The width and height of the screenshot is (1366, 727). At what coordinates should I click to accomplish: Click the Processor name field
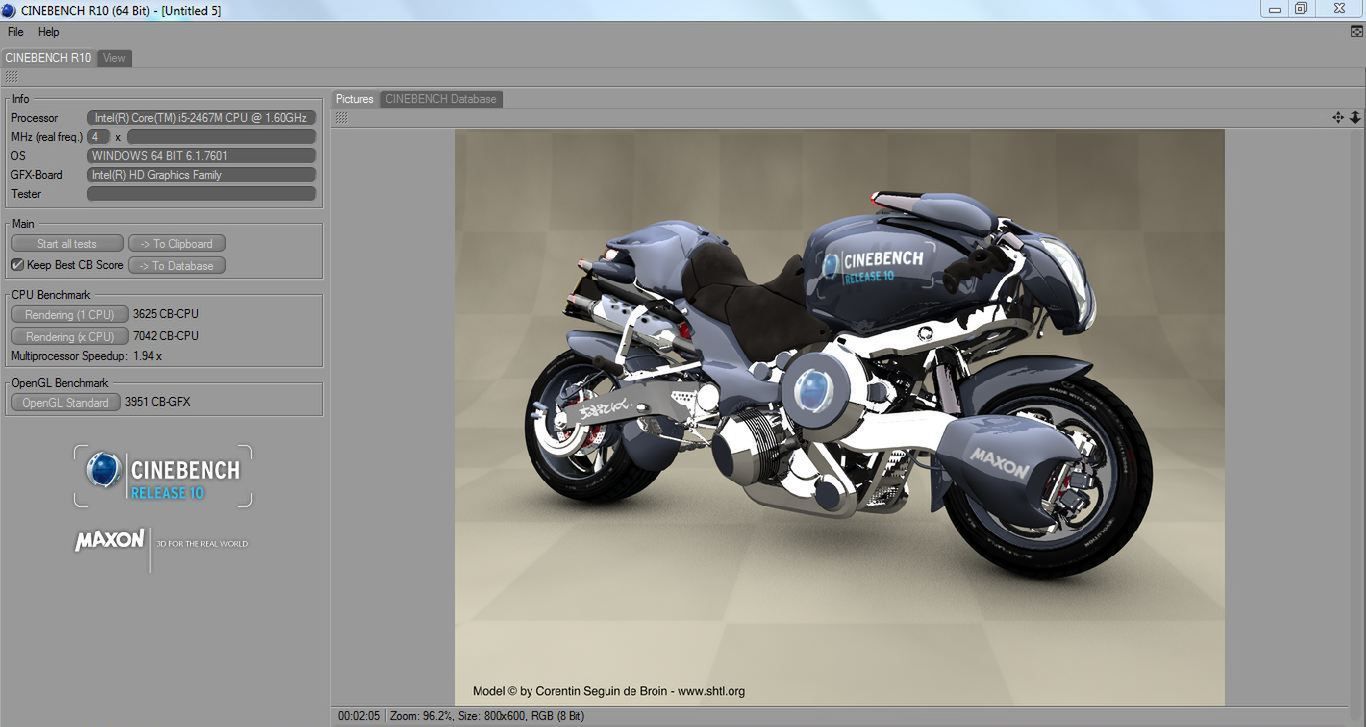click(201, 118)
